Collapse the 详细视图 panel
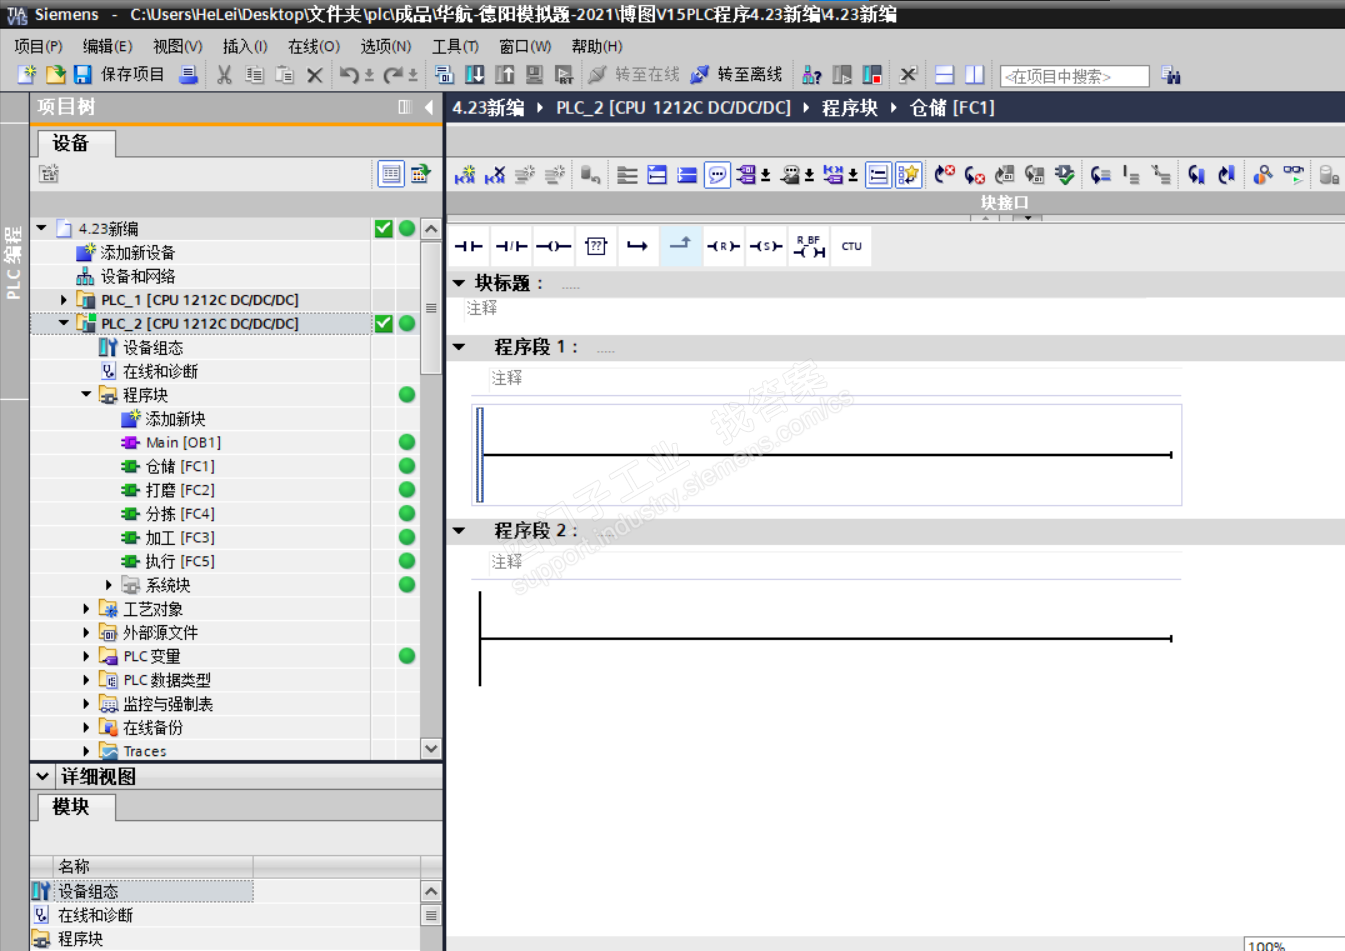The image size is (1345, 951). pyautogui.click(x=42, y=776)
